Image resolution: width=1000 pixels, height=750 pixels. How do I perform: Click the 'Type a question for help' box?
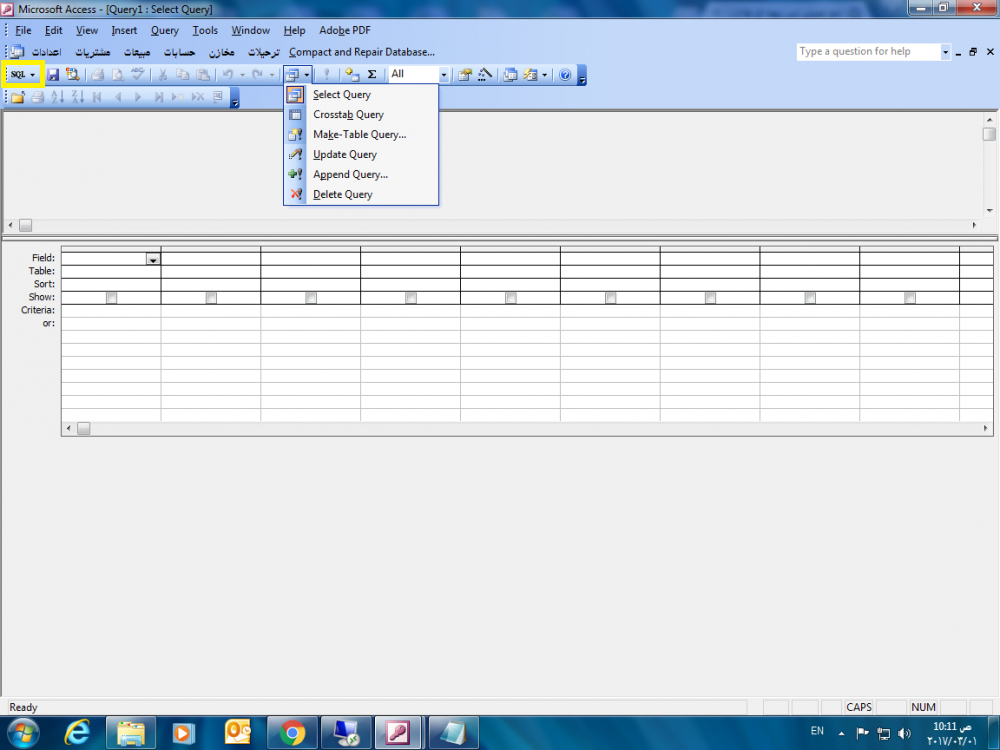click(869, 52)
